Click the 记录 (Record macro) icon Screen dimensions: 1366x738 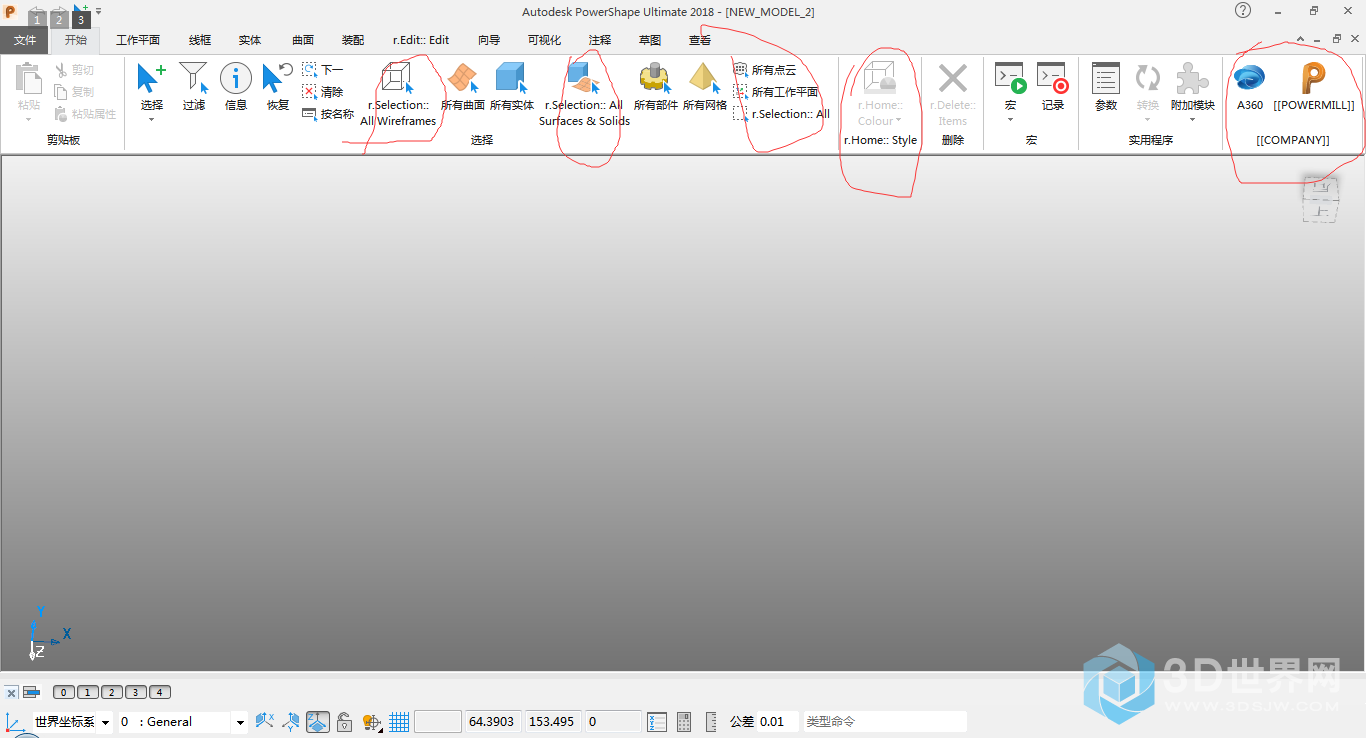[1053, 78]
